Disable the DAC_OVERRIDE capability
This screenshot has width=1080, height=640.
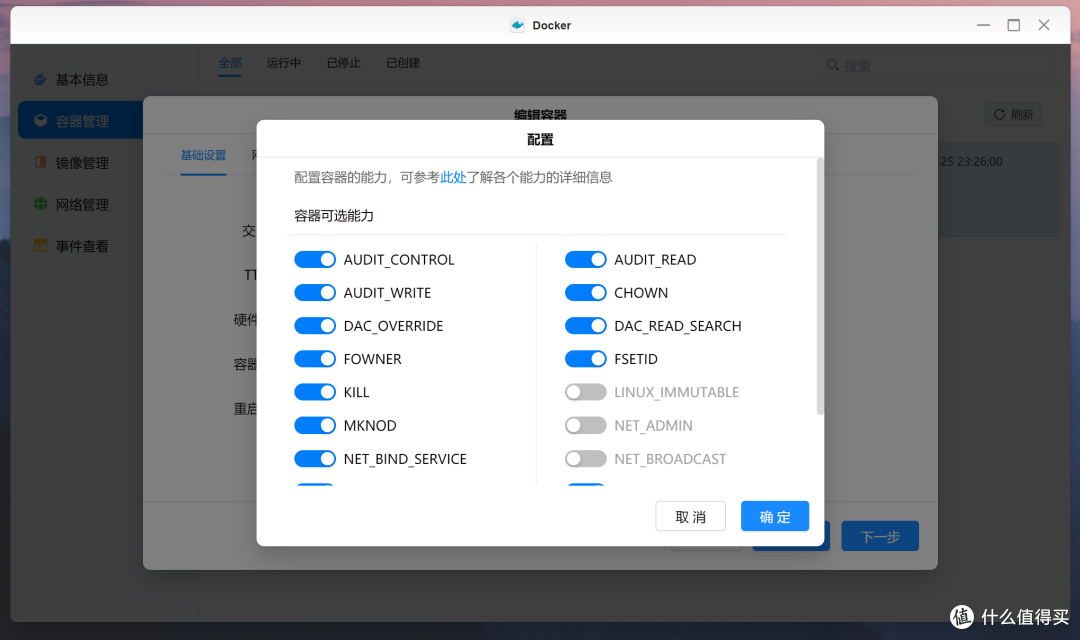(x=315, y=326)
